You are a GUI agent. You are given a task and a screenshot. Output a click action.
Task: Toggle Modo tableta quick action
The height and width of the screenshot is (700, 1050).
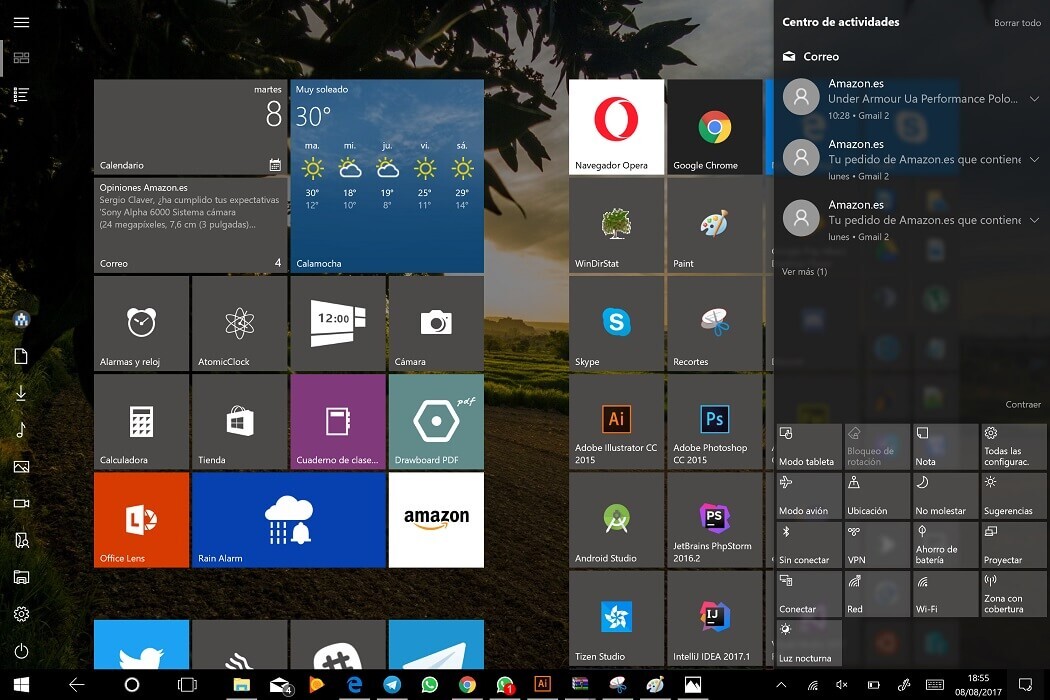click(809, 446)
